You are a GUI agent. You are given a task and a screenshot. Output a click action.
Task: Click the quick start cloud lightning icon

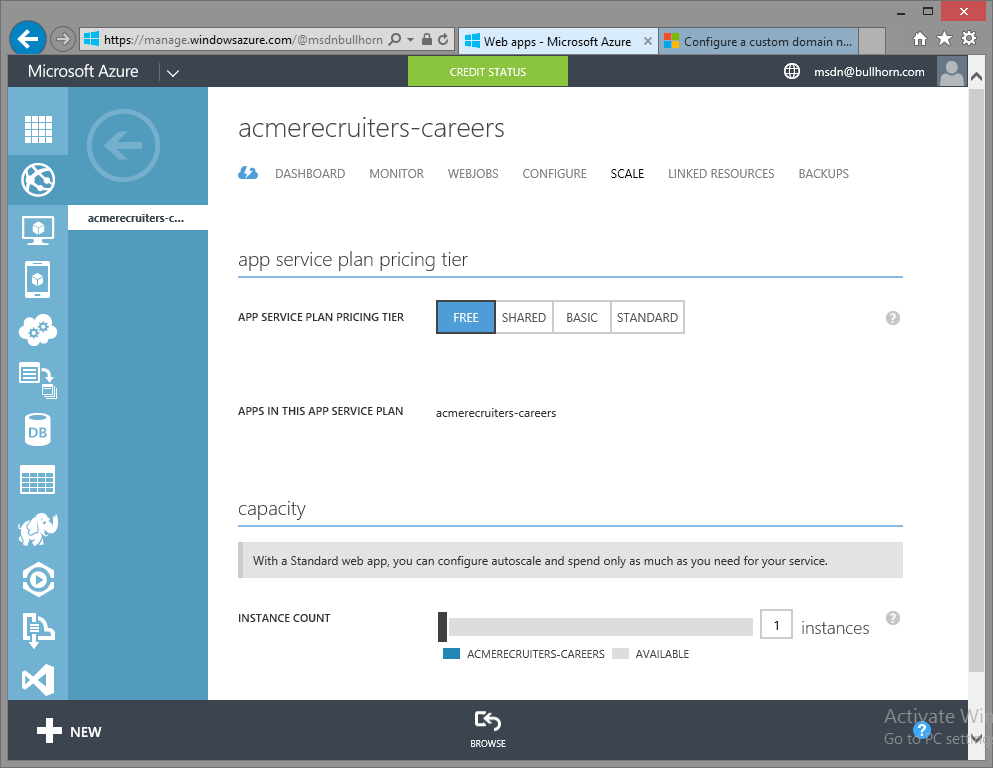[x=248, y=173]
